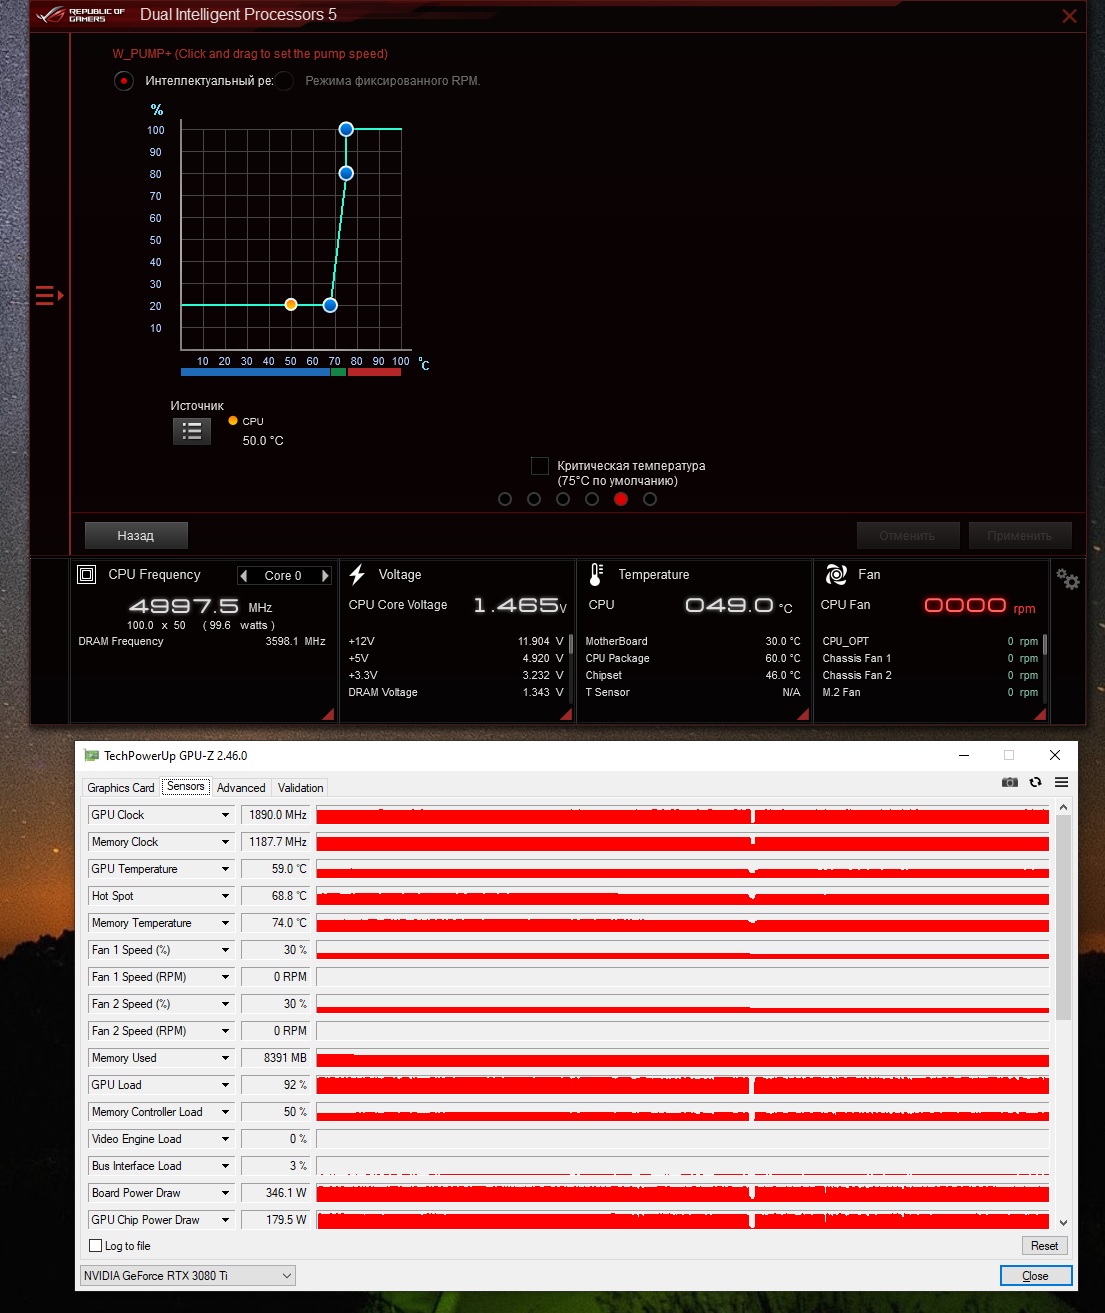Select the intelligent mode radio button
This screenshot has width=1105, height=1313.
click(x=124, y=81)
